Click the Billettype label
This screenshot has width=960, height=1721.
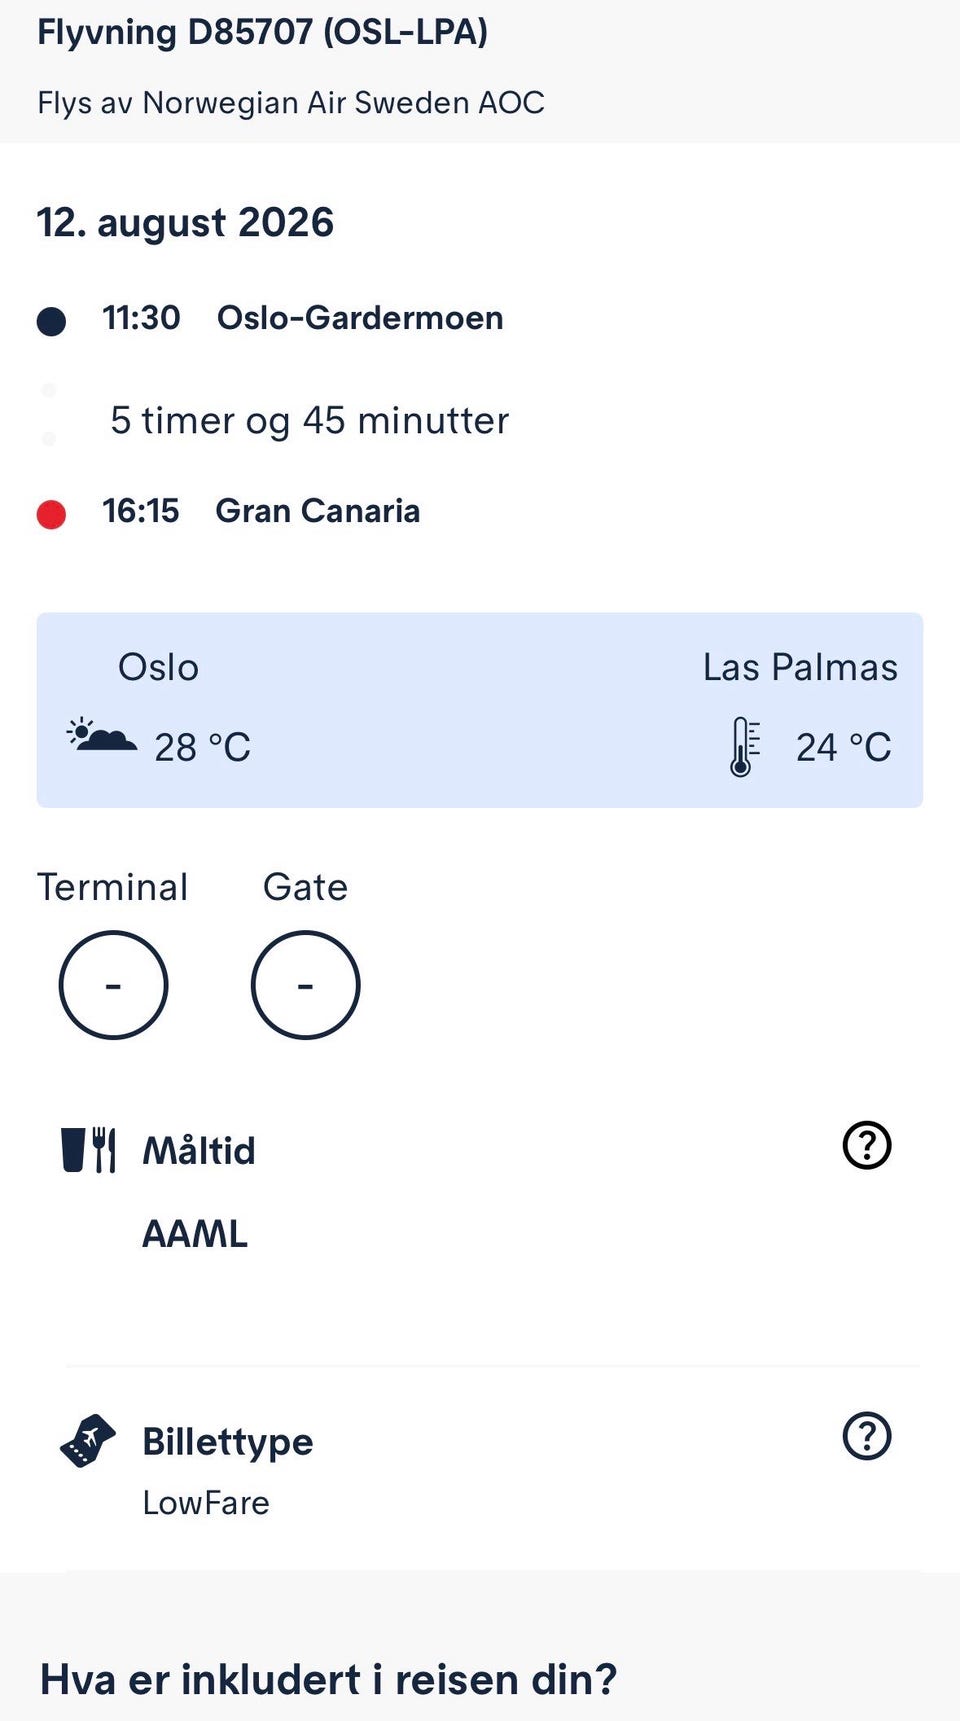pos(228,1442)
